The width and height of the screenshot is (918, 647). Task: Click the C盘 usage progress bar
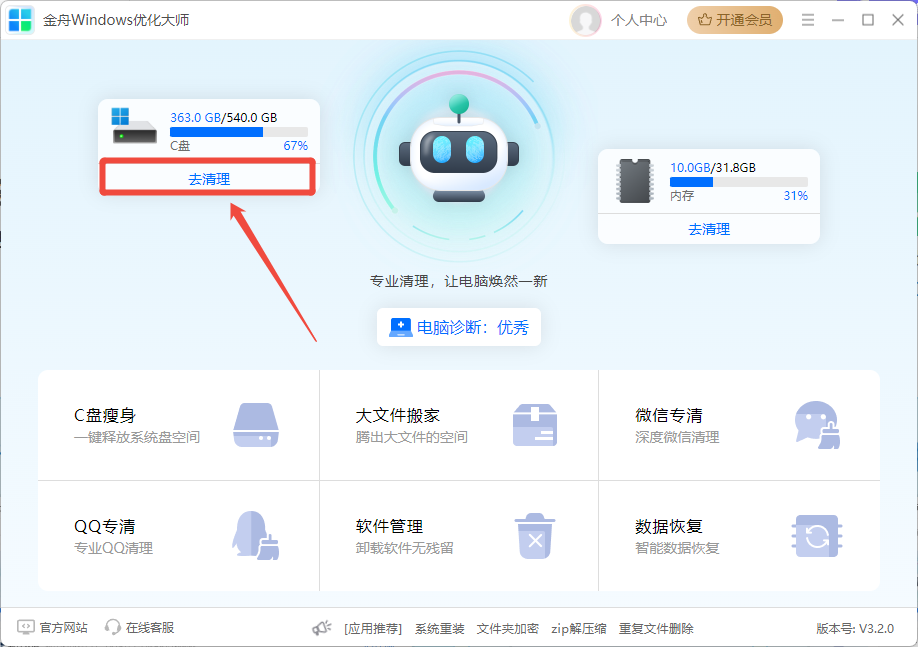[x=239, y=132]
